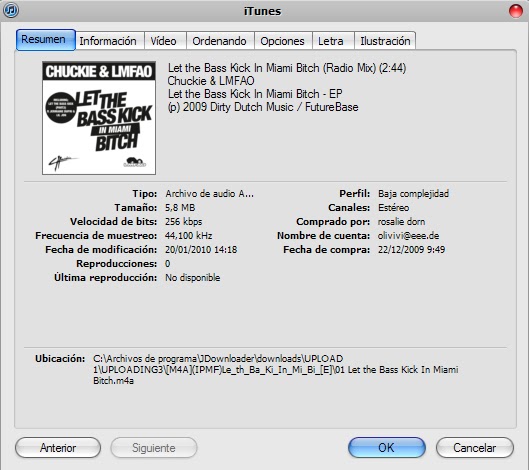The height and width of the screenshot is (470, 529).
Task: Confirm with the OK button
Action: pyautogui.click(x=387, y=448)
